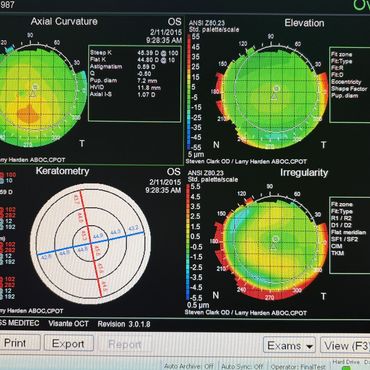370x370 pixels.
Task: Click the Irregularity color scale bar
Action: click(188, 242)
